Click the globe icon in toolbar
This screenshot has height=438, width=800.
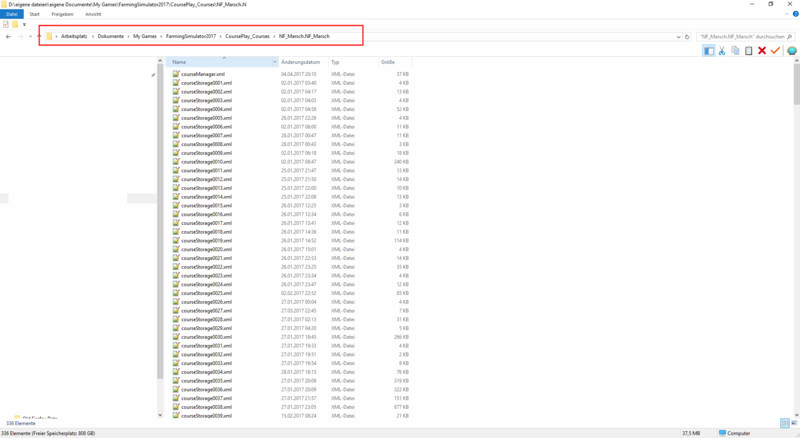(792, 50)
